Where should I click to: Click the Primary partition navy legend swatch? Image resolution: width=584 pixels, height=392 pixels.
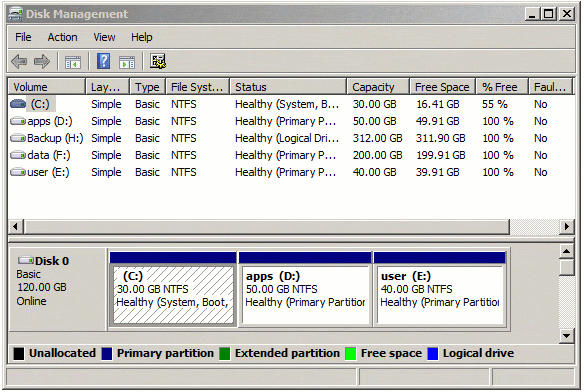pyautogui.click(x=107, y=354)
